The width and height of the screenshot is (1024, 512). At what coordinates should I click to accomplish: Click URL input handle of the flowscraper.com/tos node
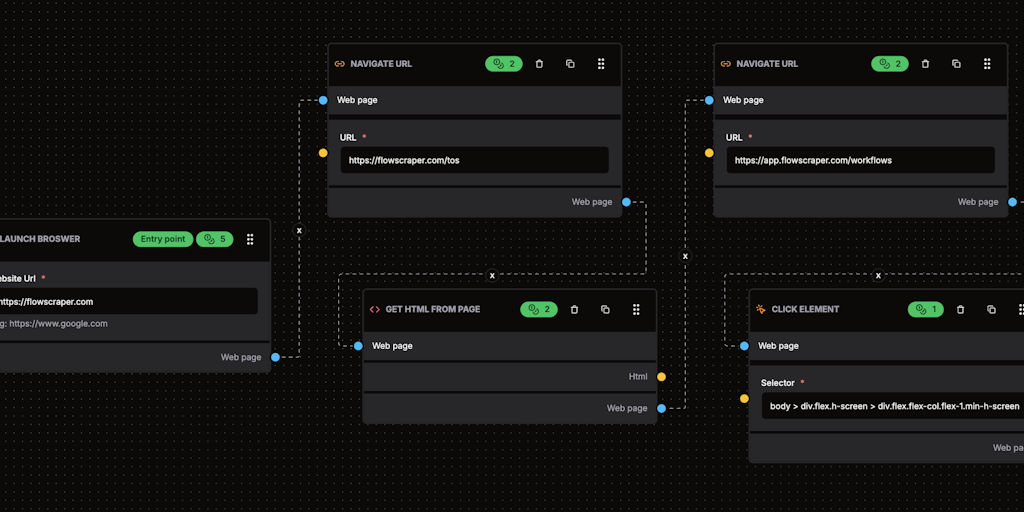tap(323, 153)
